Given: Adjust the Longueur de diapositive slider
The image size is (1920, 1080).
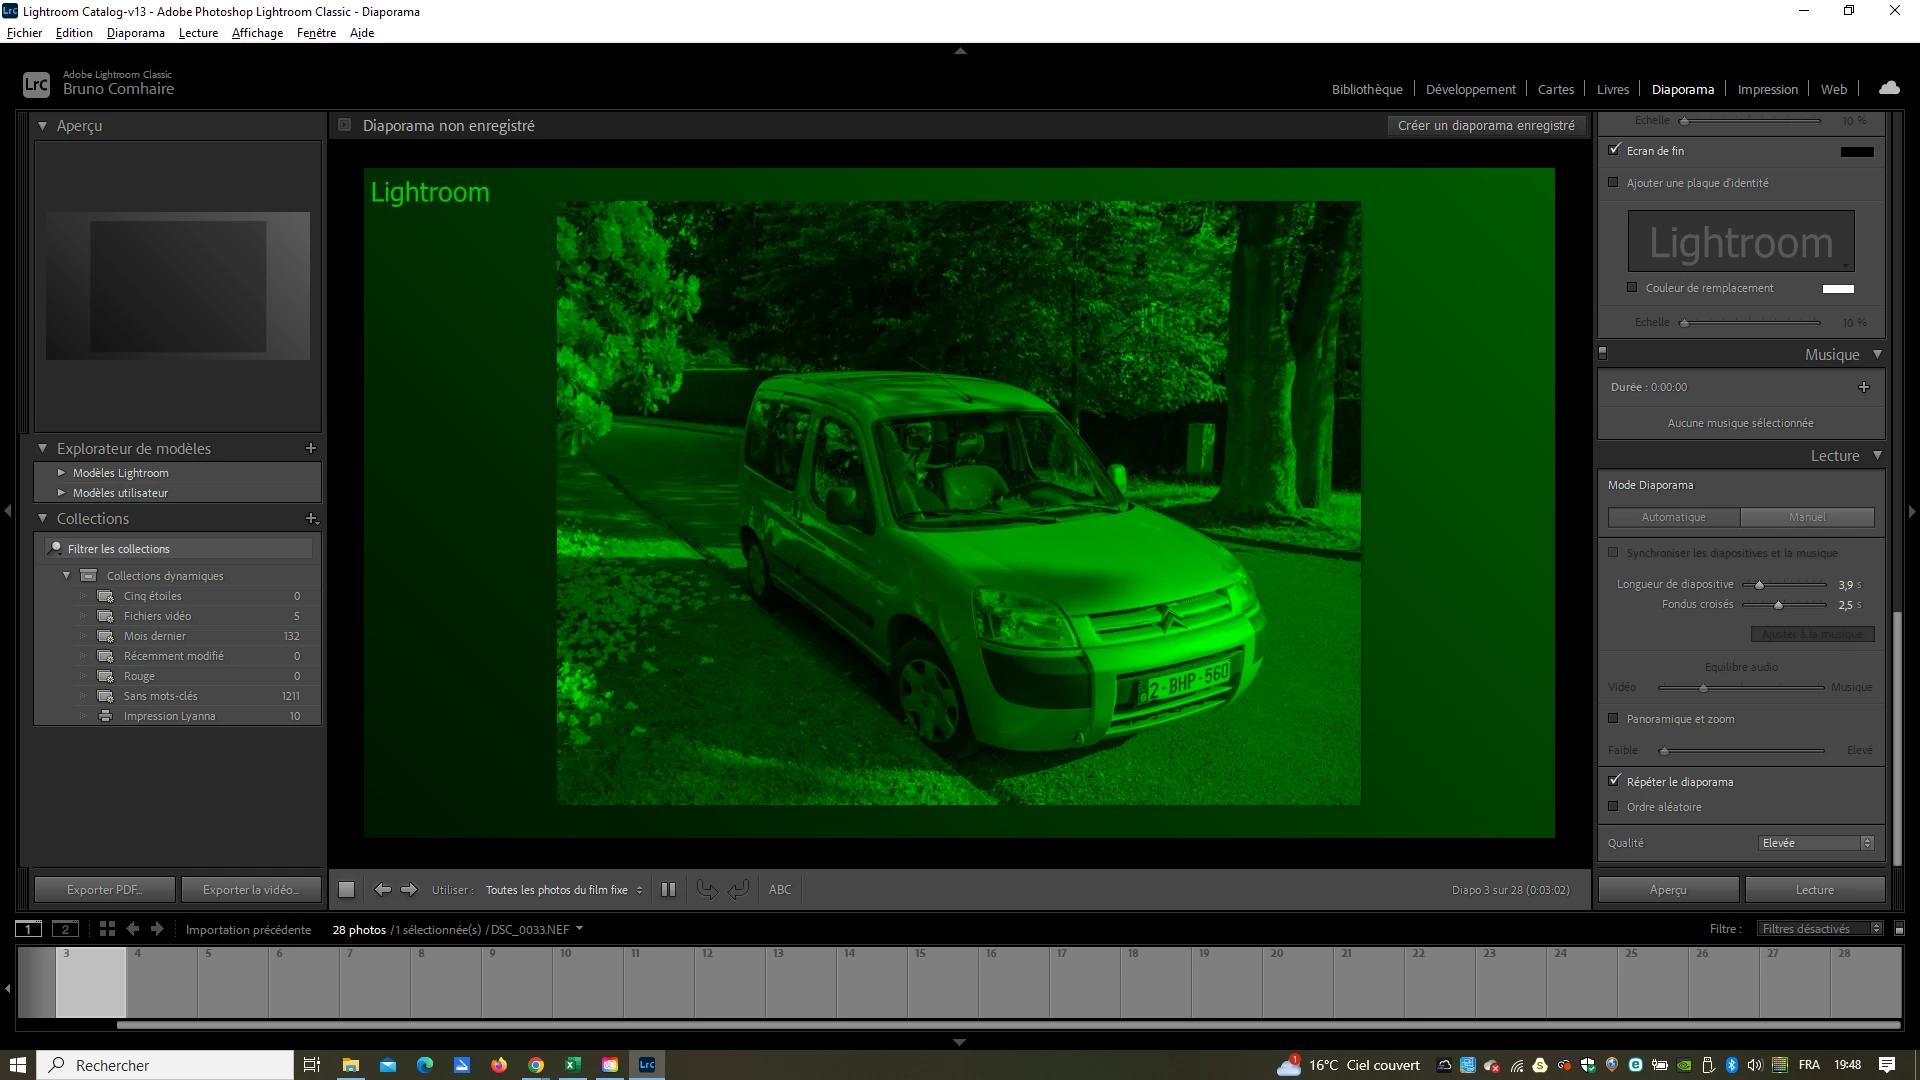Looking at the screenshot, I should click(x=1759, y=584).
